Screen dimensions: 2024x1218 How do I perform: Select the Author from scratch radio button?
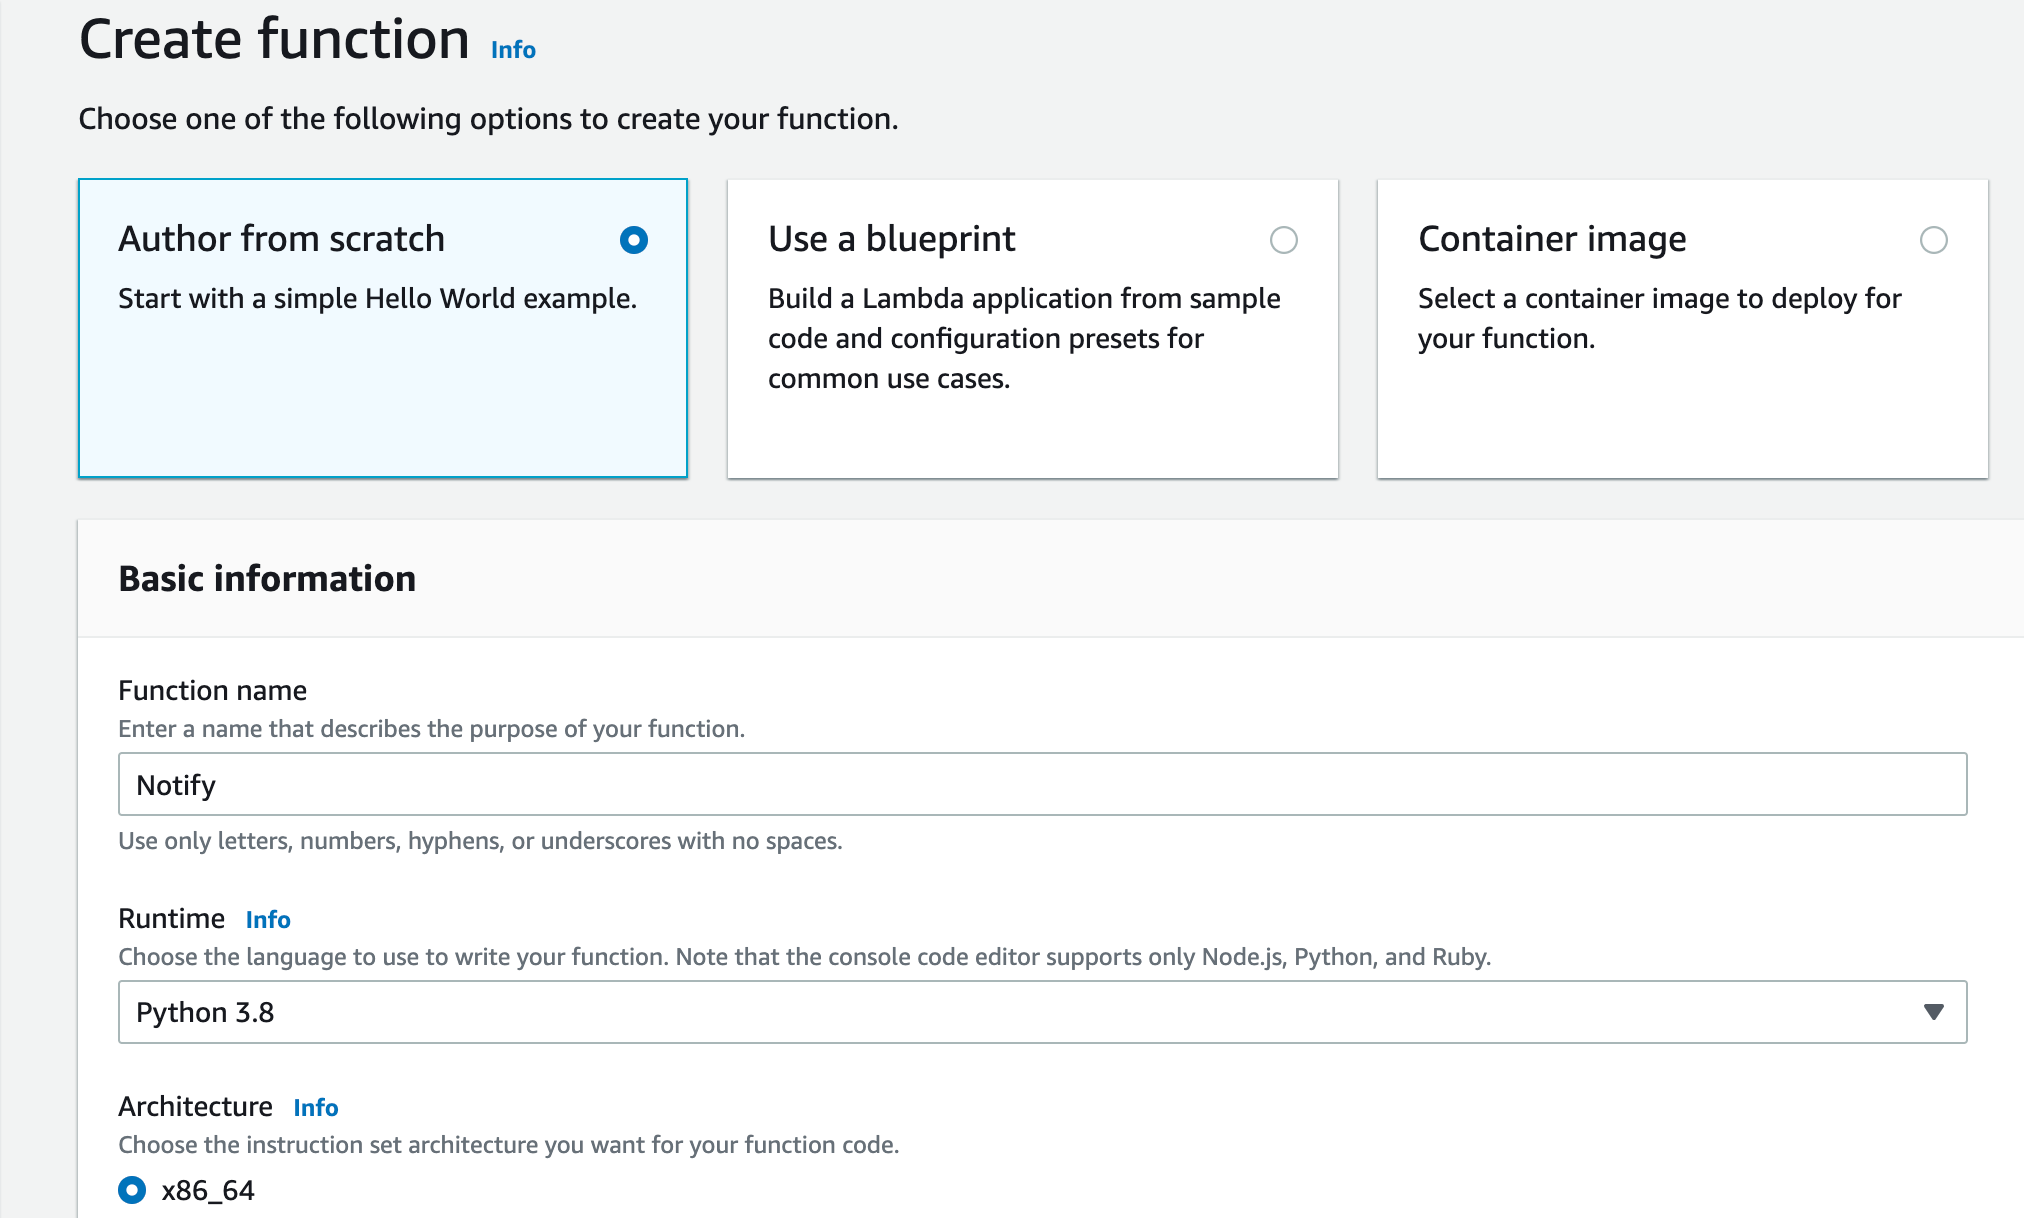634,240
